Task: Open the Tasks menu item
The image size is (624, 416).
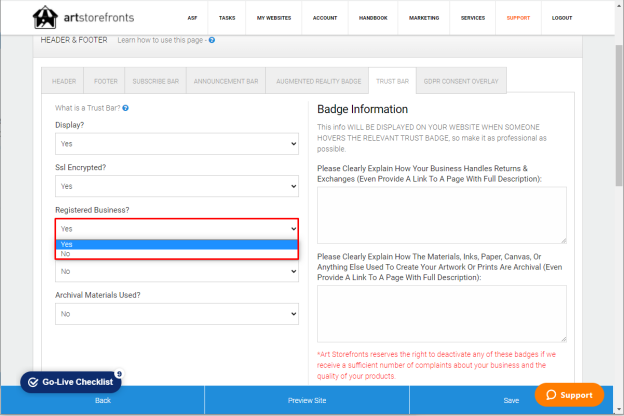Action: pyautogui.click(x=227, y=18)
